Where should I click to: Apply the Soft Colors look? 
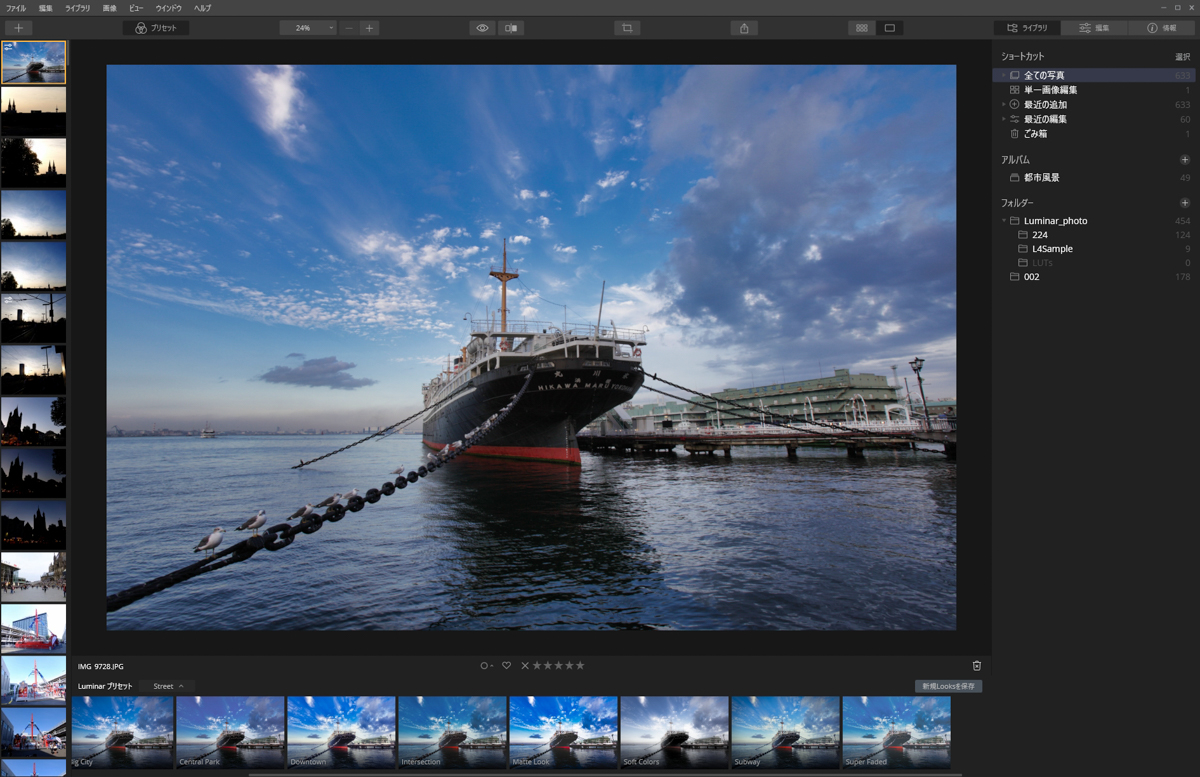(674, 733)
